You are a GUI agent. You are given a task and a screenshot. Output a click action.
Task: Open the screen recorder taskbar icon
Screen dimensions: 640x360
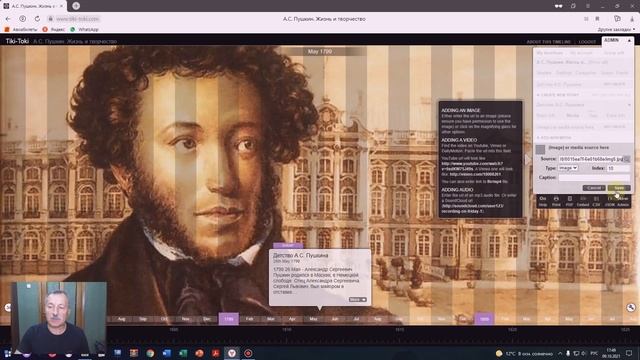[x=248, y=353]
